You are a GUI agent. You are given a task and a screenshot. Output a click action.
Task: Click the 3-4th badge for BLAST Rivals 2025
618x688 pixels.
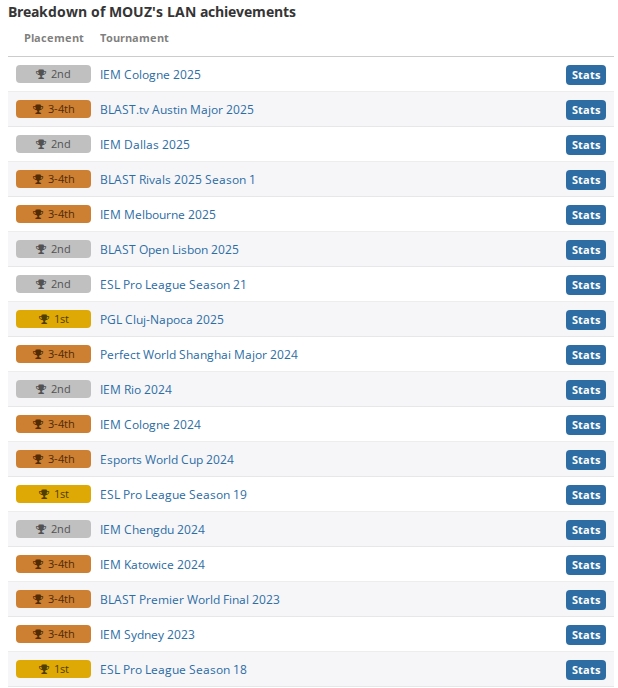click(54, 179)
